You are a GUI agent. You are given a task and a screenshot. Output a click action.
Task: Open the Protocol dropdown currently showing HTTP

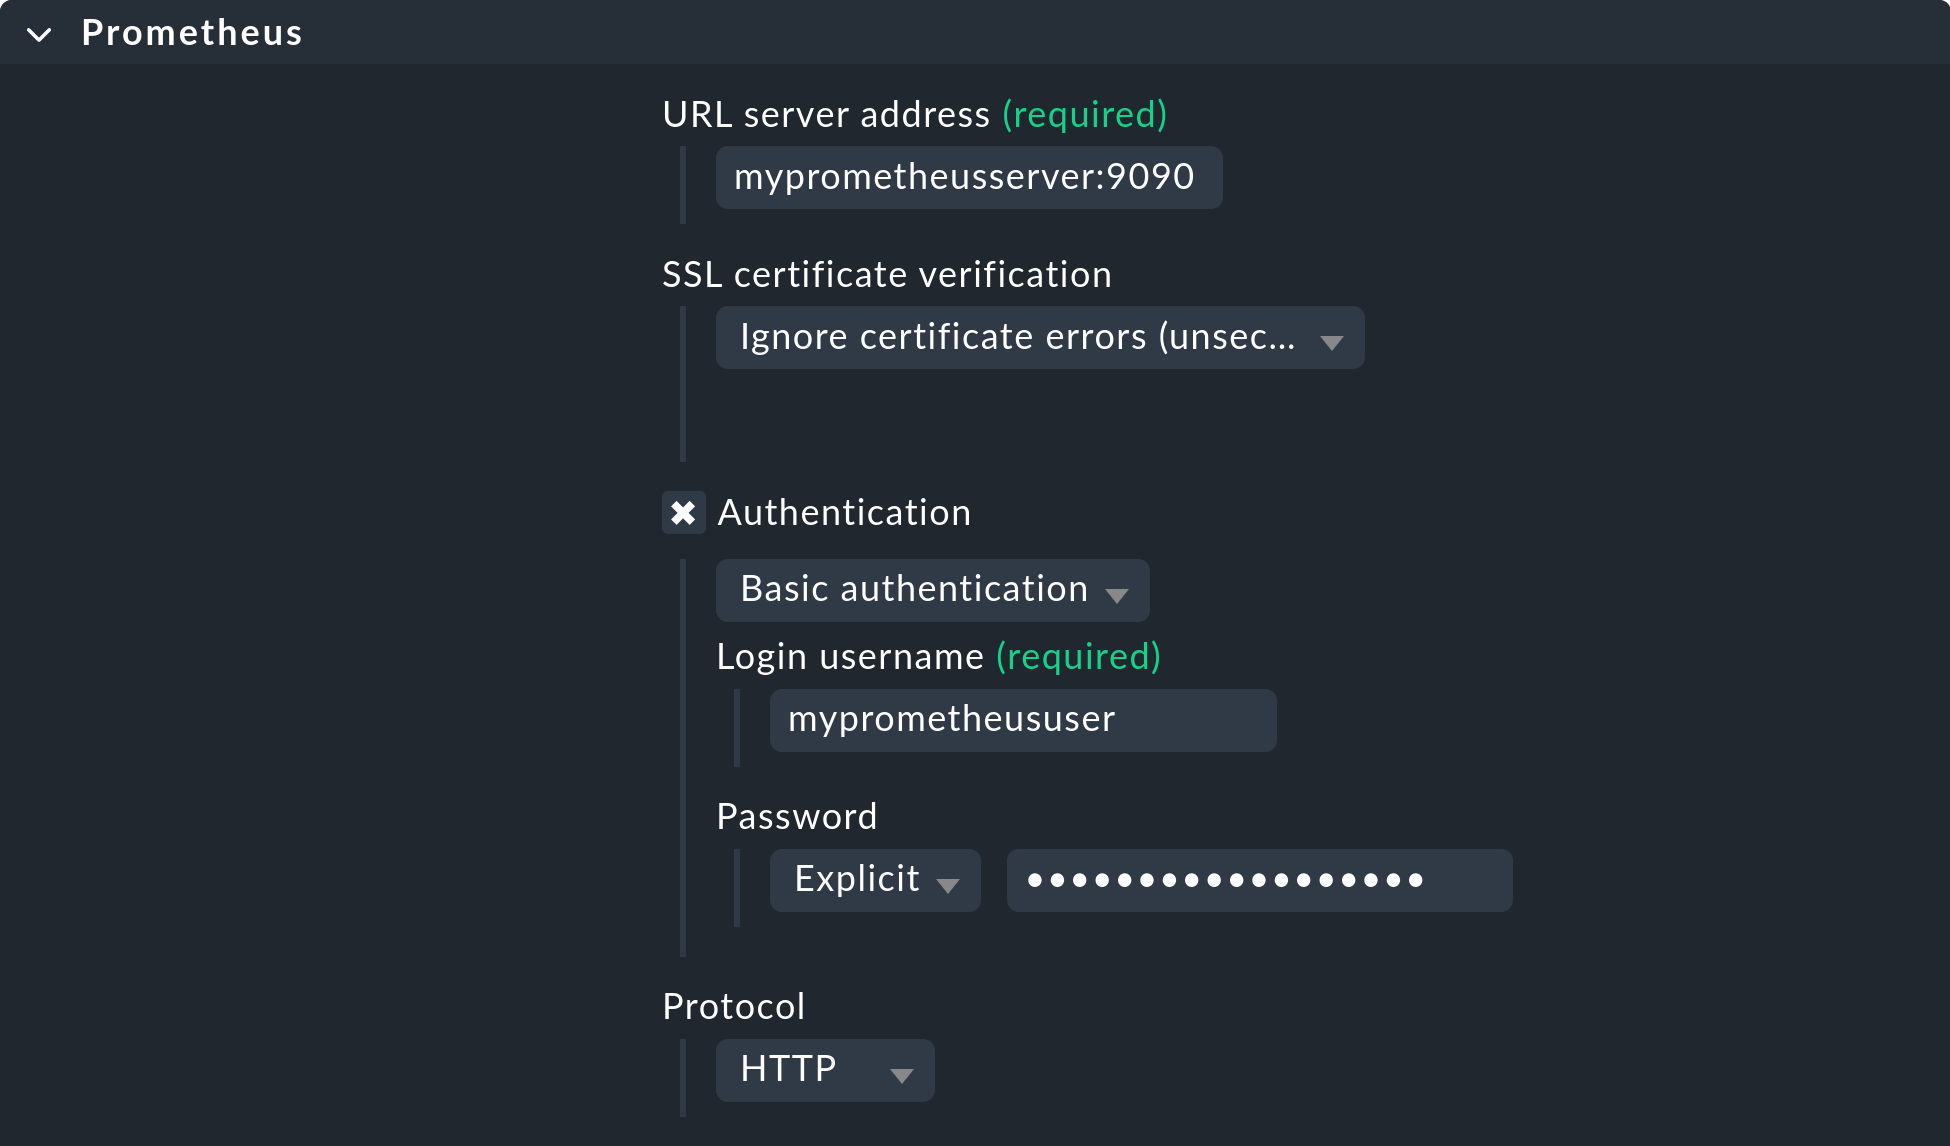pos(825,1070)
